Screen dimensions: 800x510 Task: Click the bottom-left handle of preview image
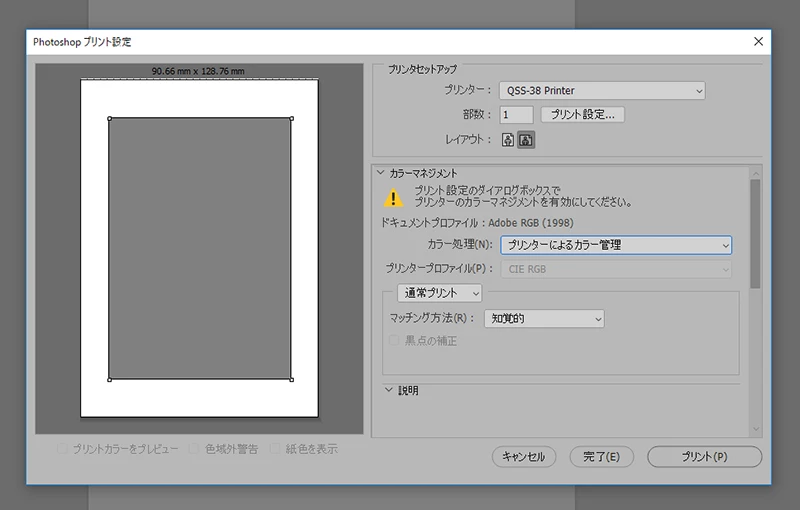tap(110, 379)
